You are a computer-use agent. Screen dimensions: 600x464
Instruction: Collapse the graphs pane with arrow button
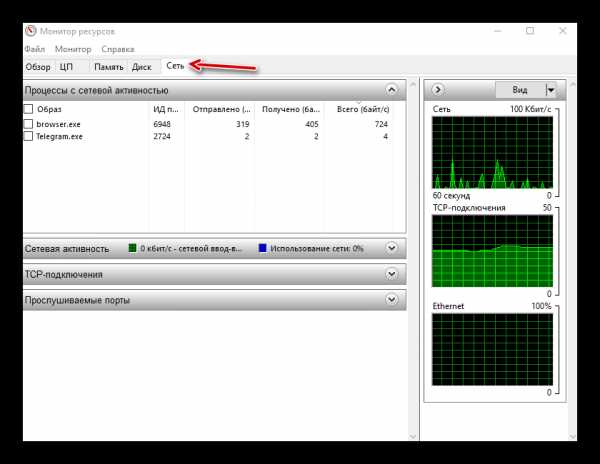(x=438, y=90)
